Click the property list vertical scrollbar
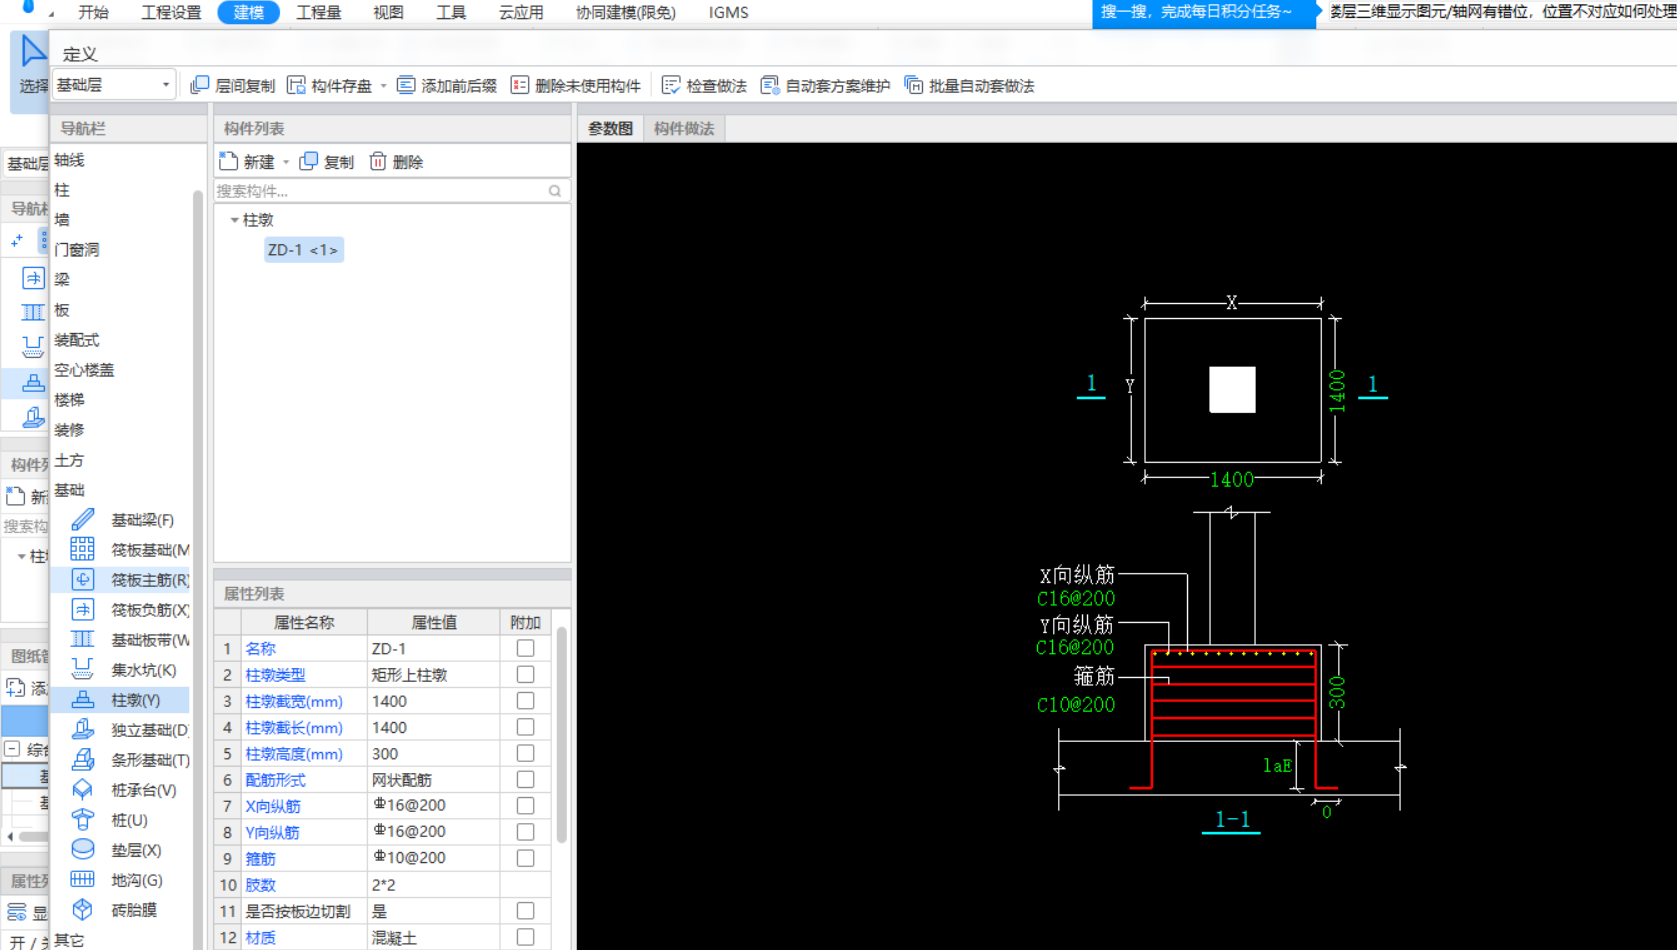Viewport: 1677px width, 950px height. [x=561, y=735]
